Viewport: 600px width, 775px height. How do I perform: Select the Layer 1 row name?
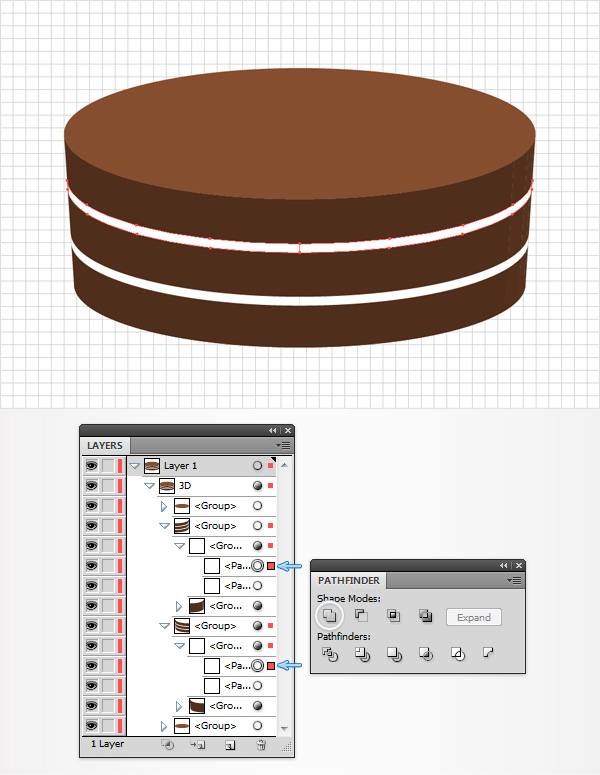point(180,466)
